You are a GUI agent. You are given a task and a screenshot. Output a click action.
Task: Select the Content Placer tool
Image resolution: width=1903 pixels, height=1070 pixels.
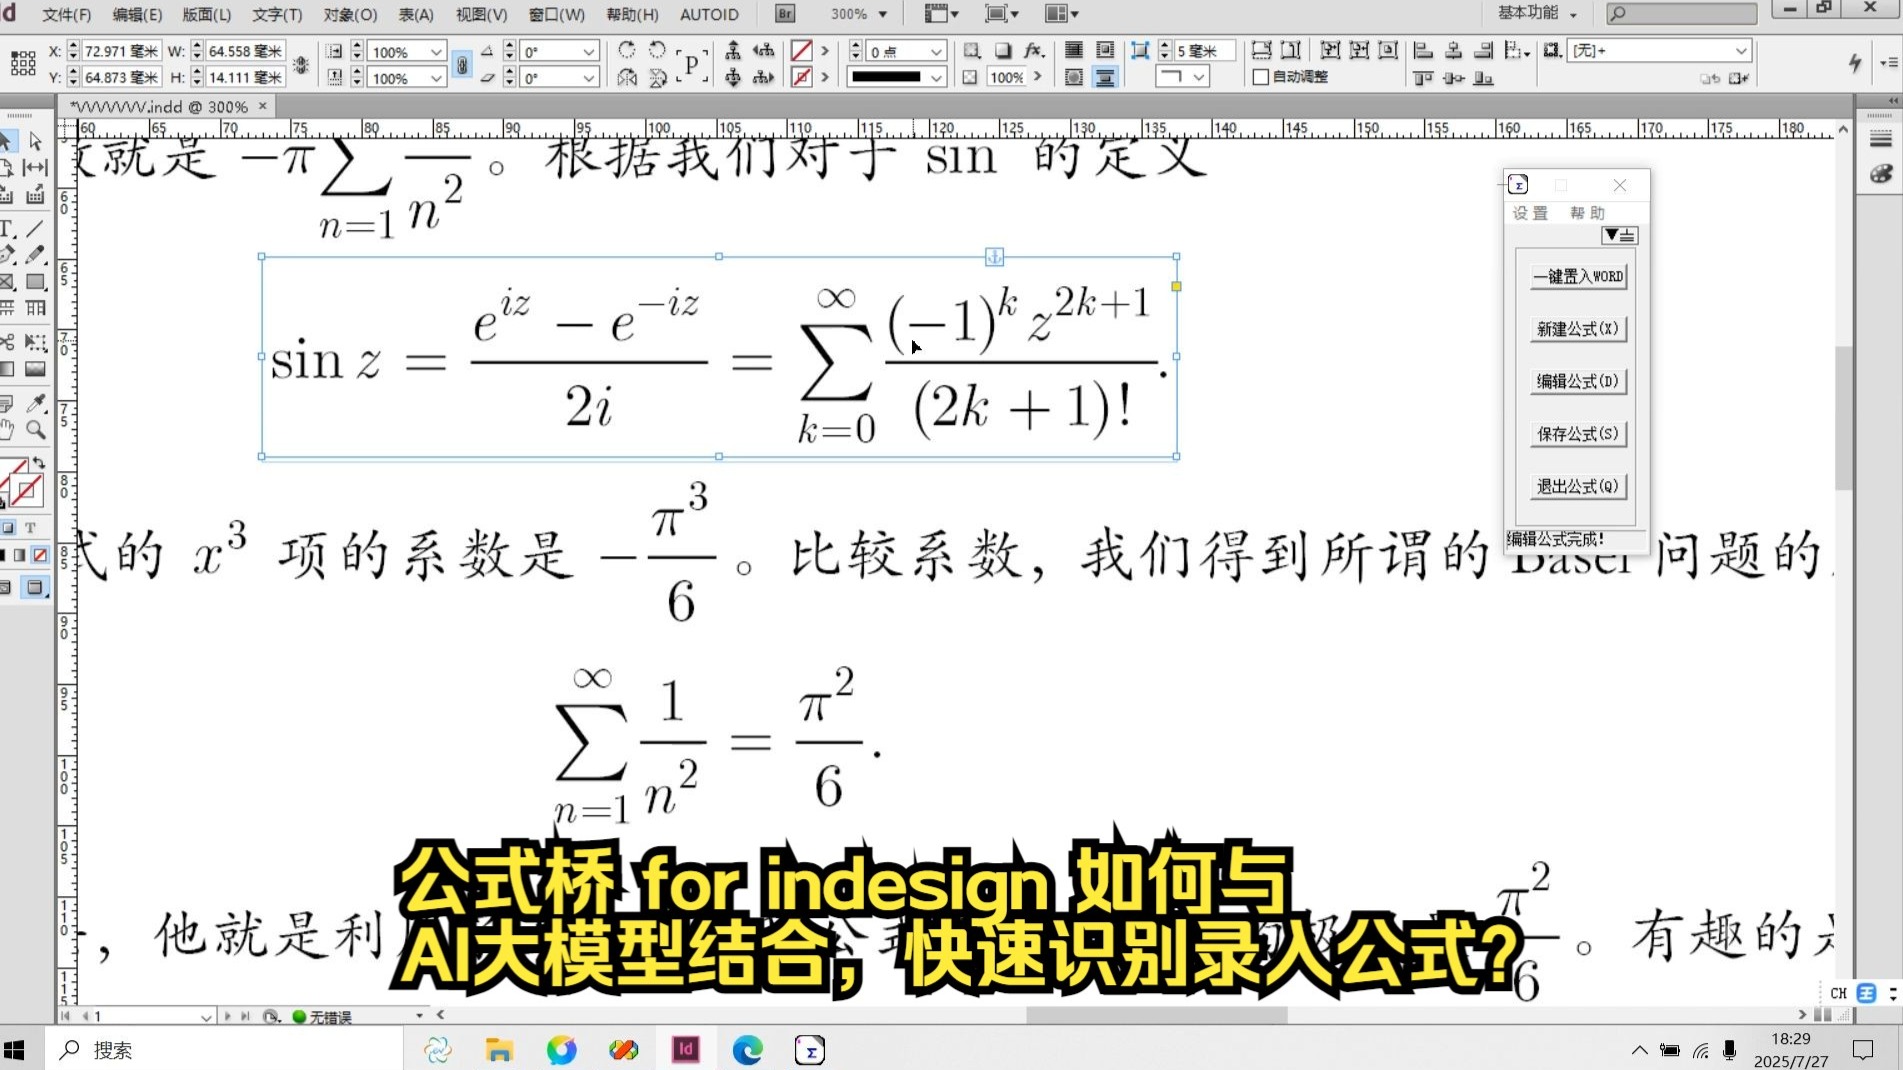pyautogui.click(x=36, y=195)
